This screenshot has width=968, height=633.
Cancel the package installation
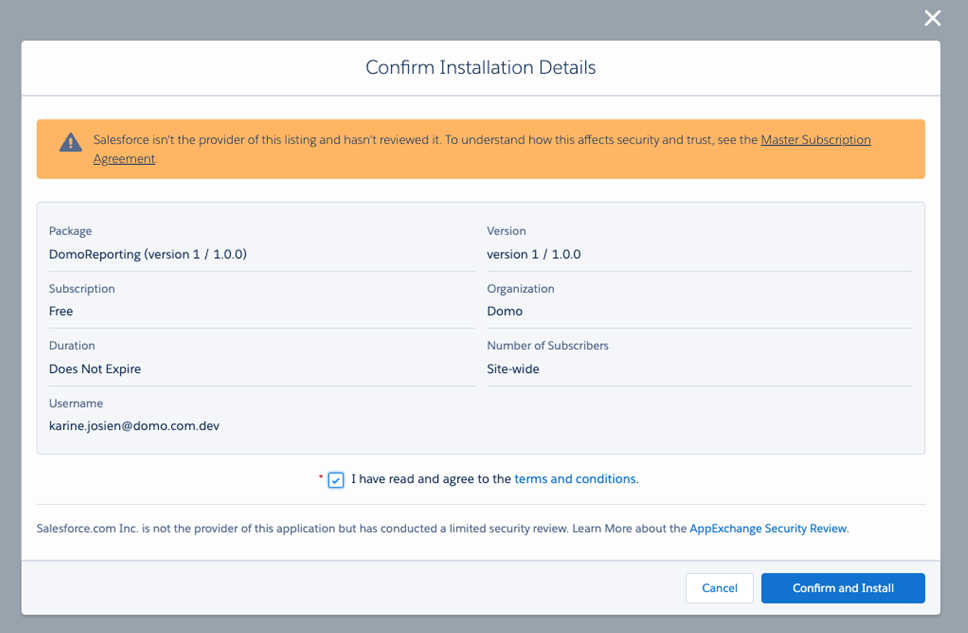(x=719, y=588)
